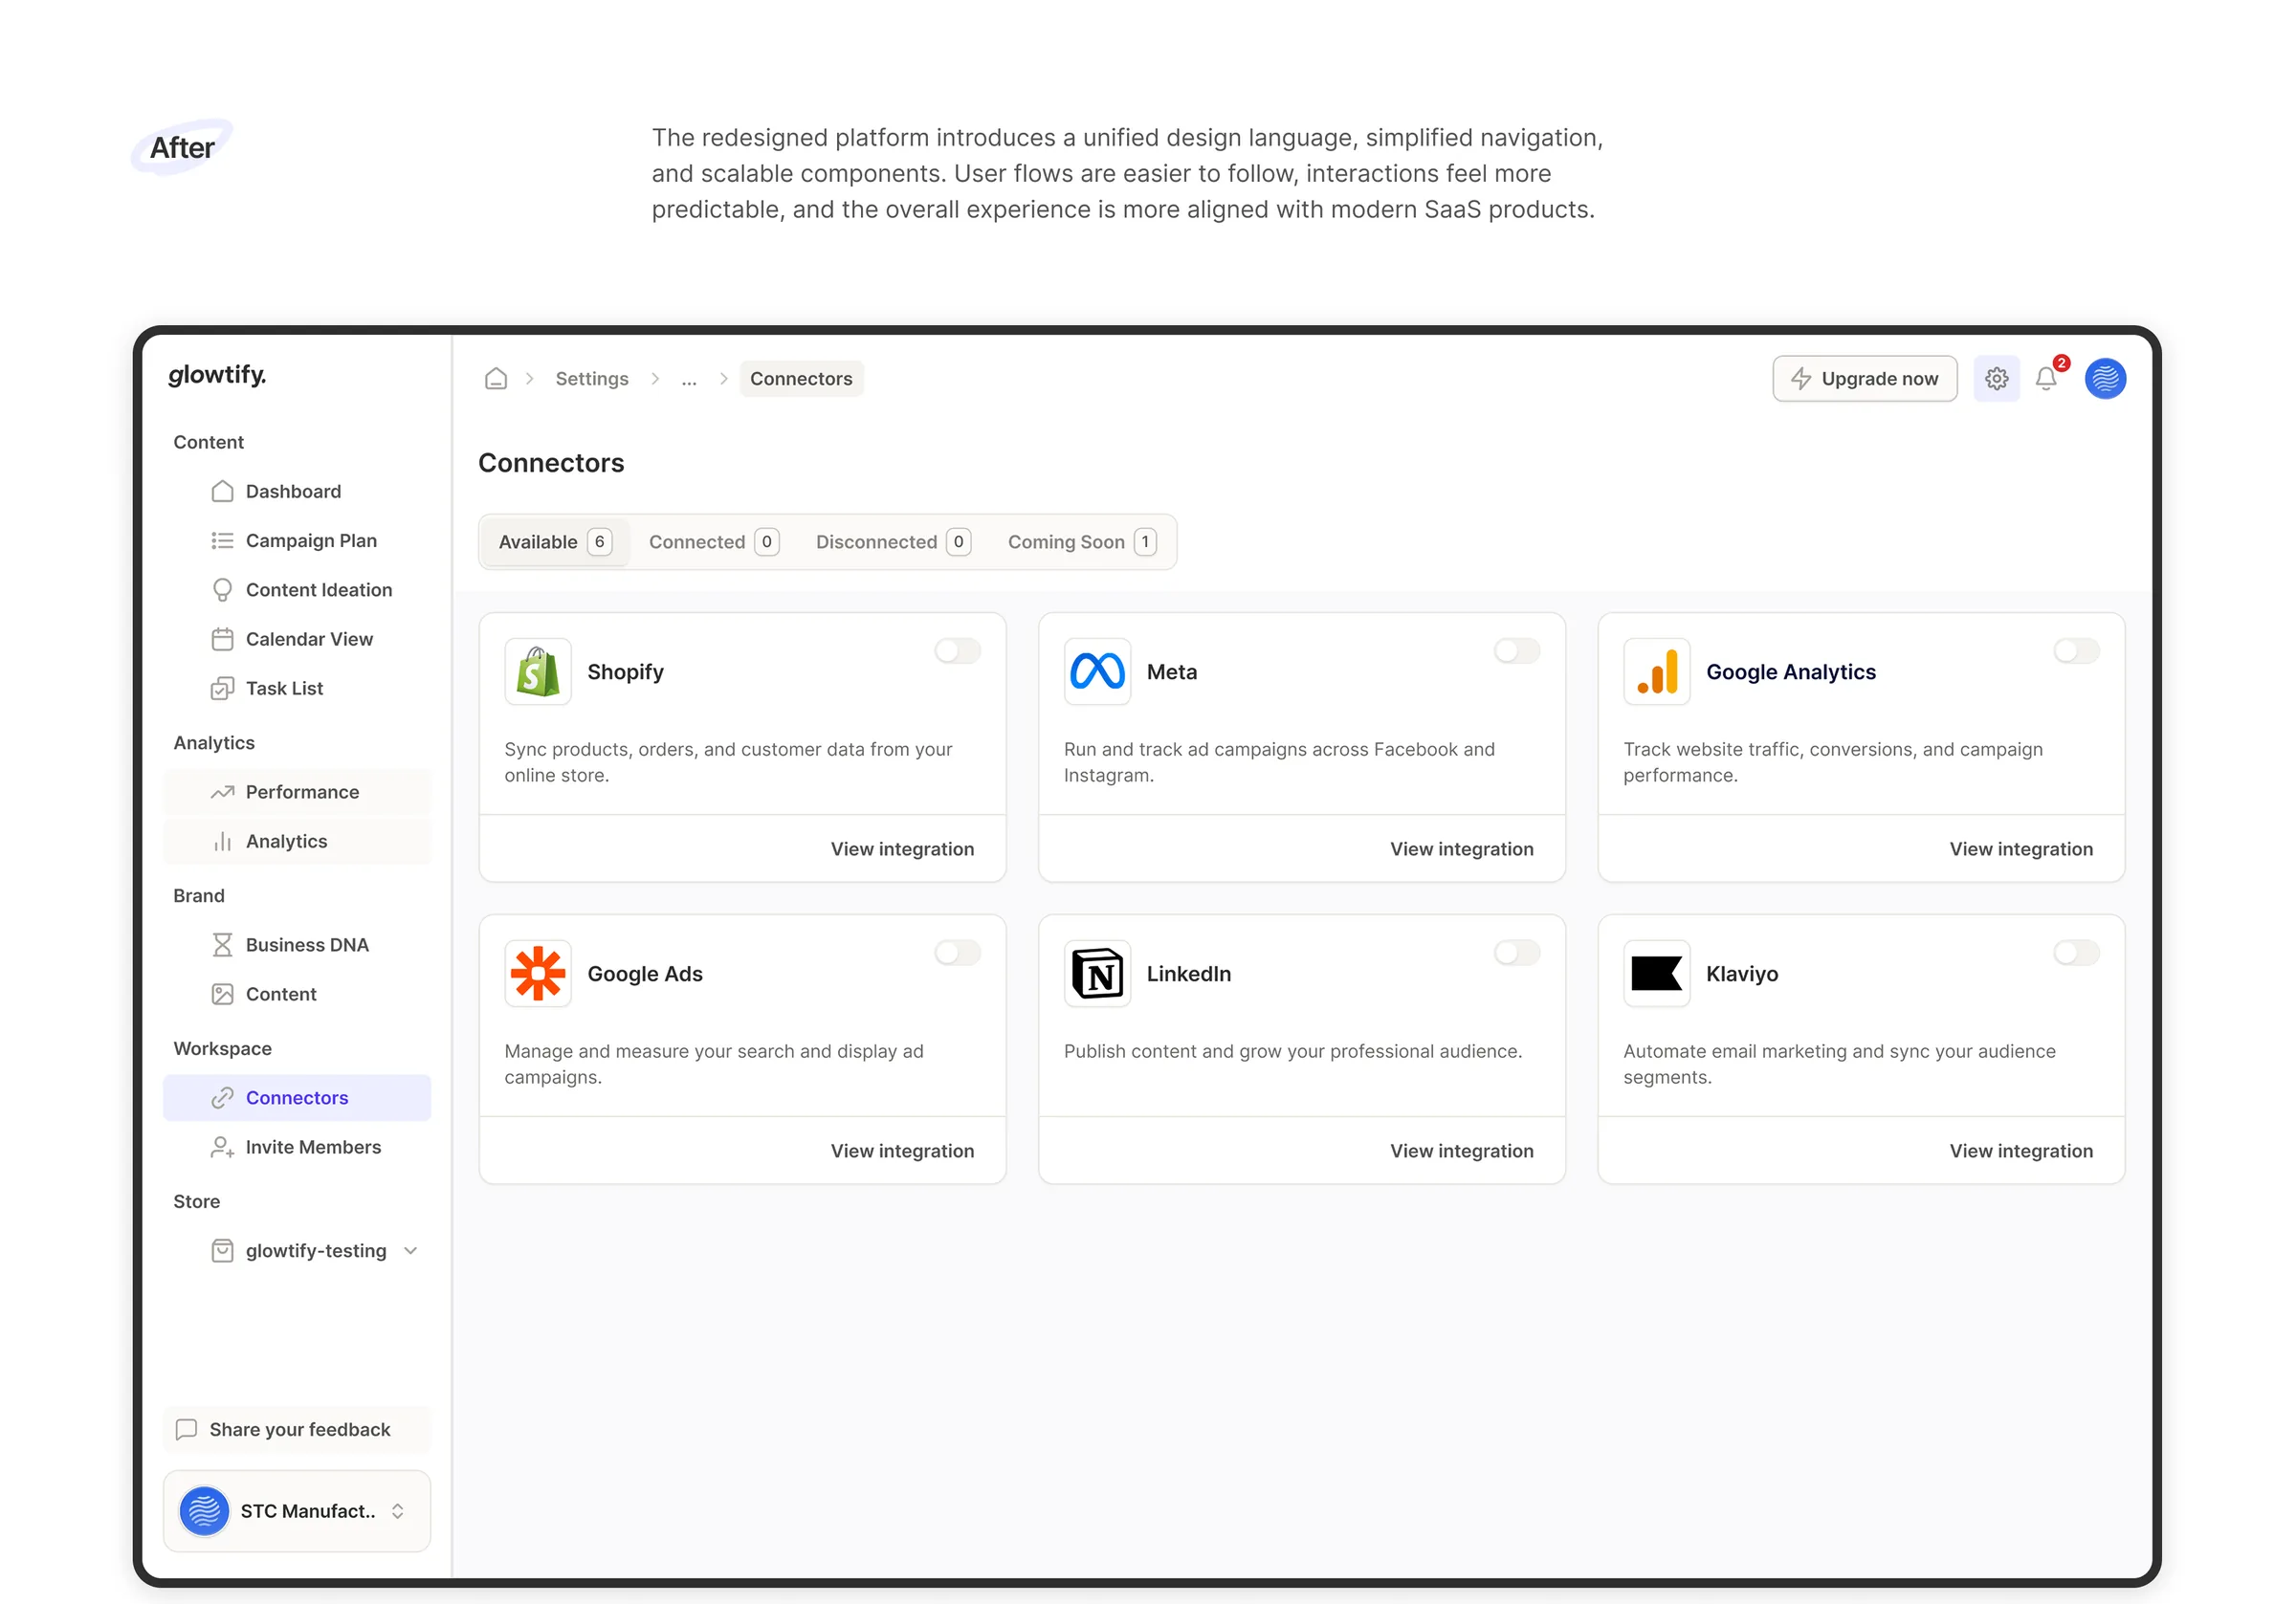
Task: View integration for Shopify
Action: pos(902,849)
